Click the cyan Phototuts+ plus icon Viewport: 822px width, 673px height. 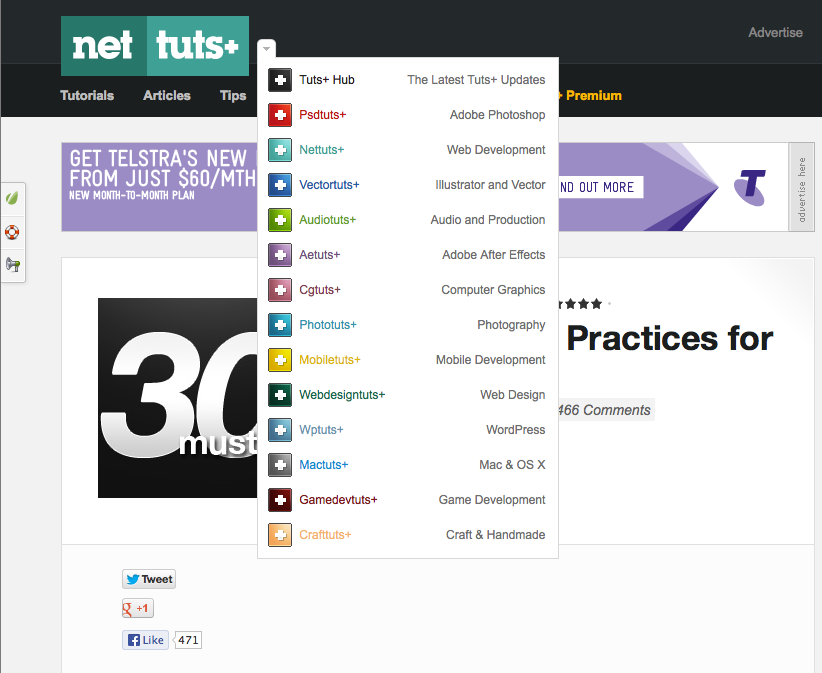pos(280,325)
